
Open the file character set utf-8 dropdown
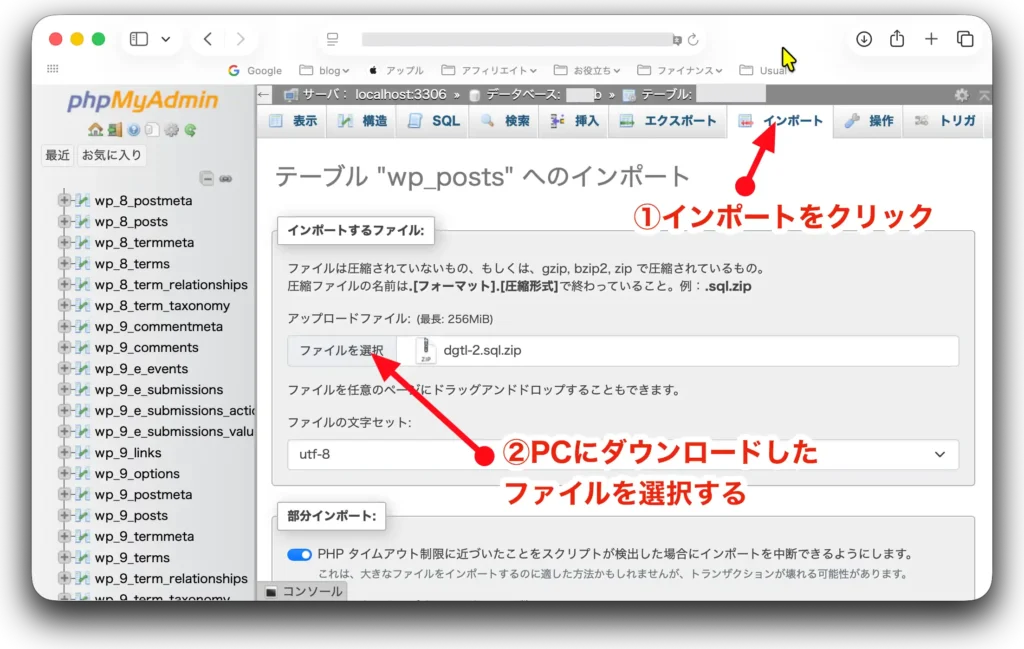click(622, 454)
